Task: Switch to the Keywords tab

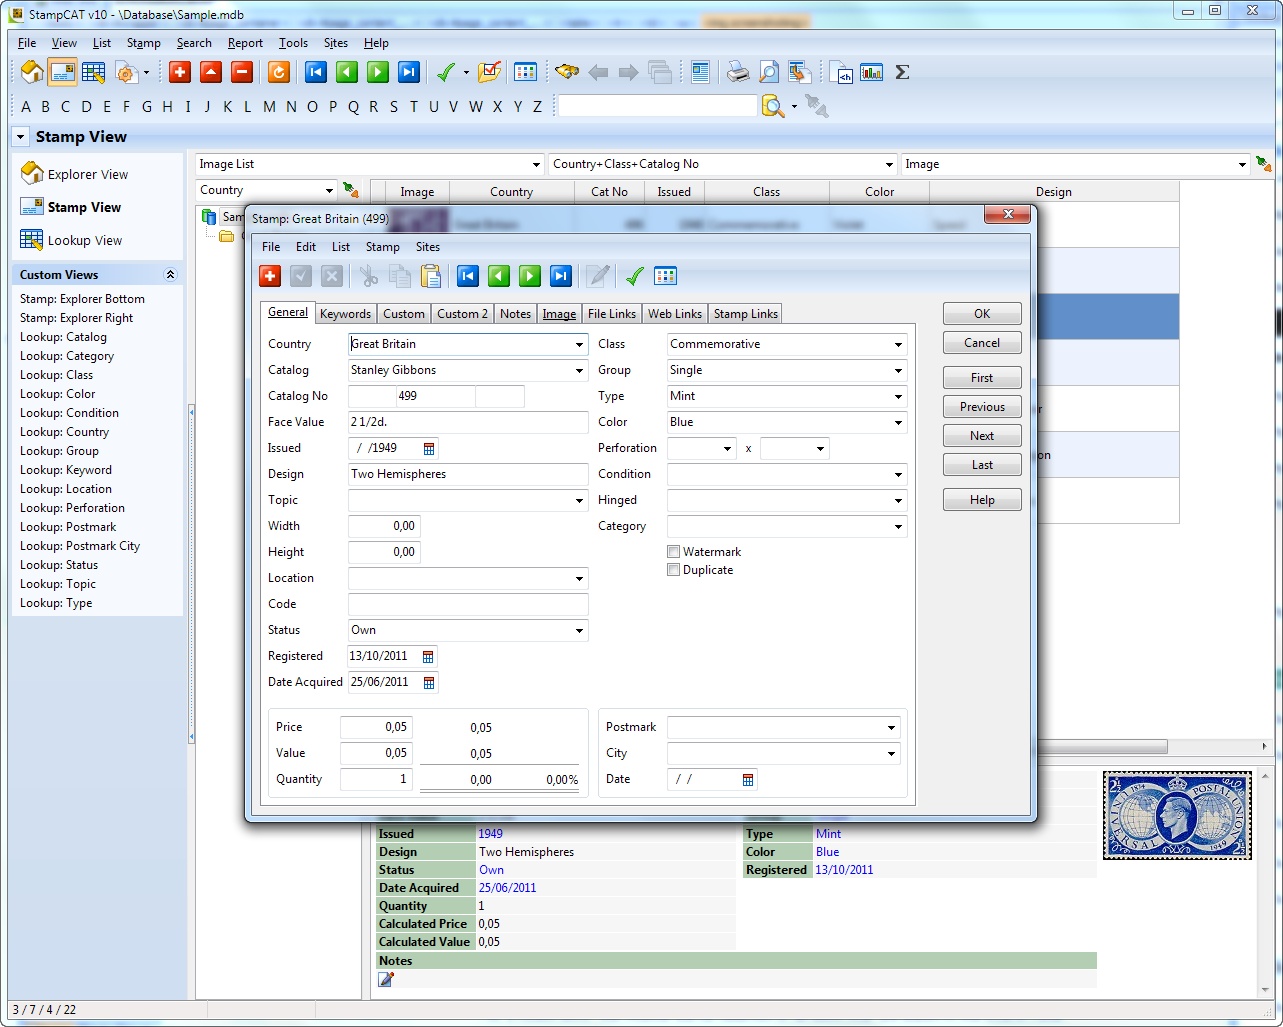Action: tap(345, 314)
